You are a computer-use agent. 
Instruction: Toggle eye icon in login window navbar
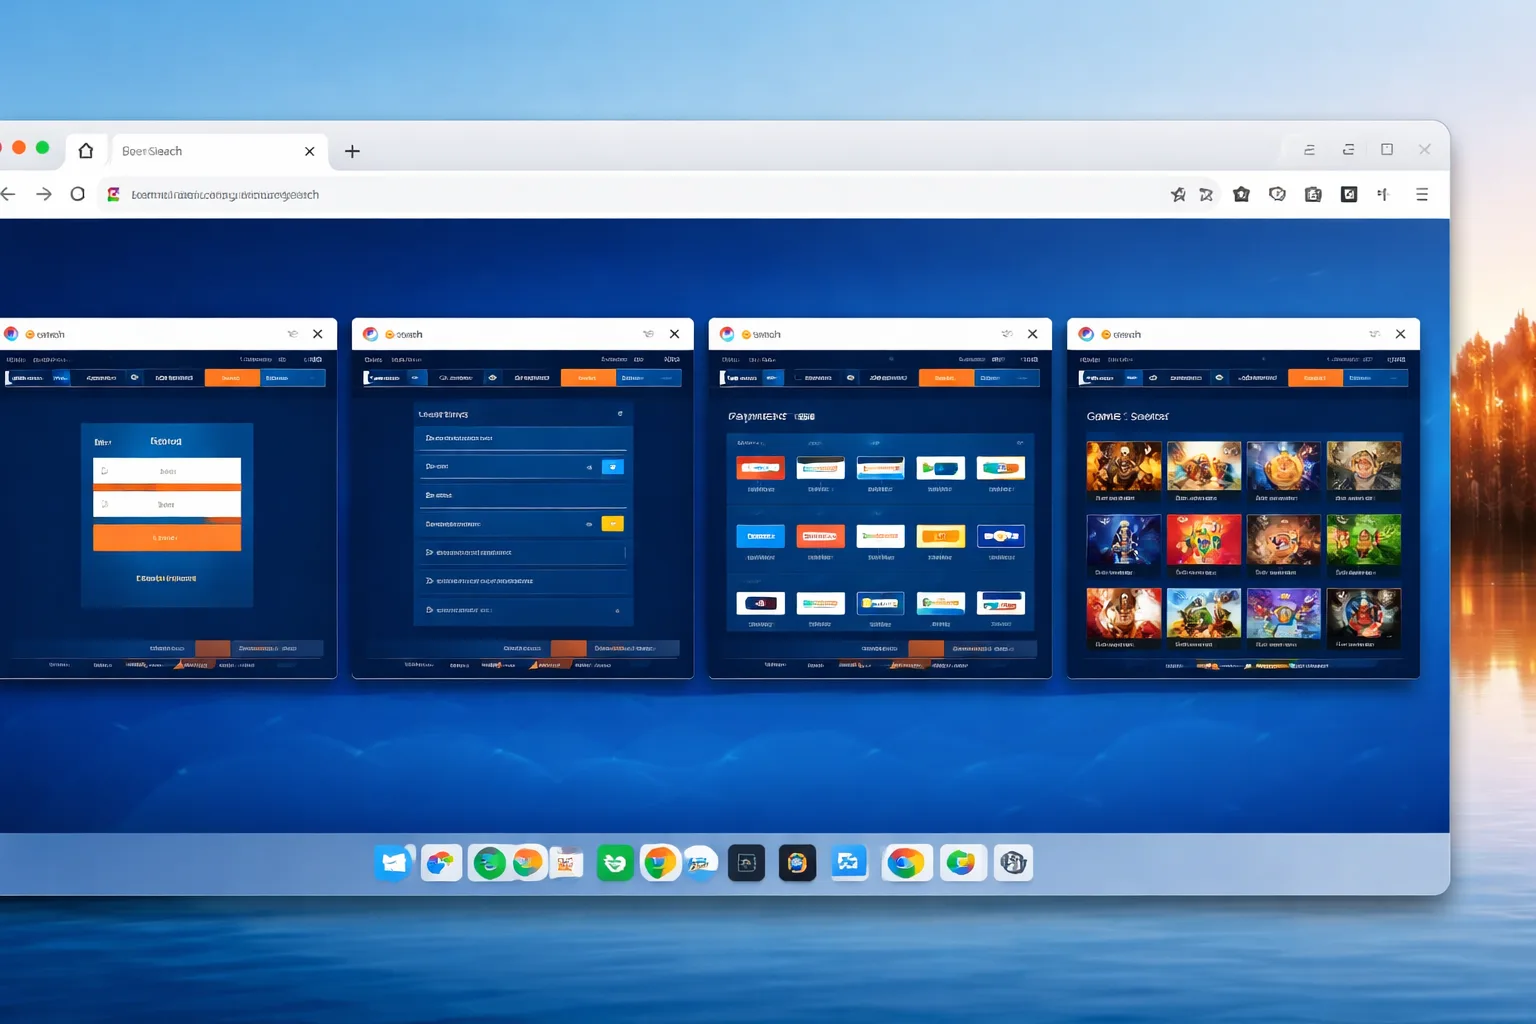click(x=134, y=378)
